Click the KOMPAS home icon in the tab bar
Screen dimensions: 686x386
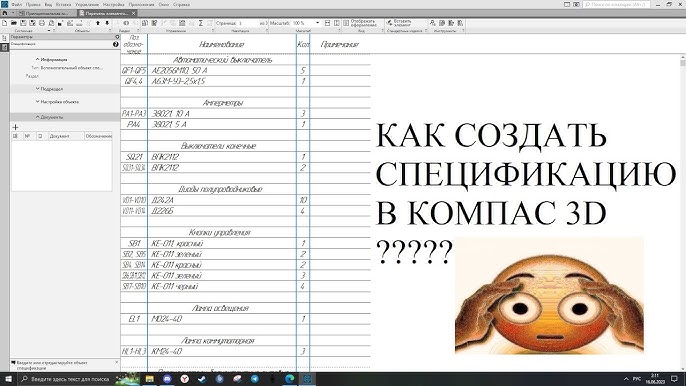click(x=5, y=13)
